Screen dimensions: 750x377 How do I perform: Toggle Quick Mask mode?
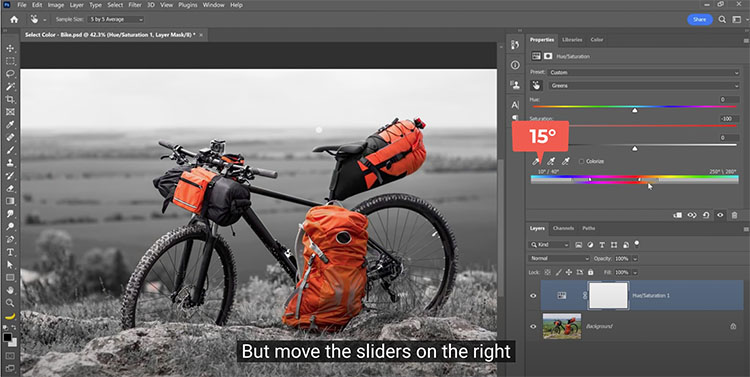point(10,356)
